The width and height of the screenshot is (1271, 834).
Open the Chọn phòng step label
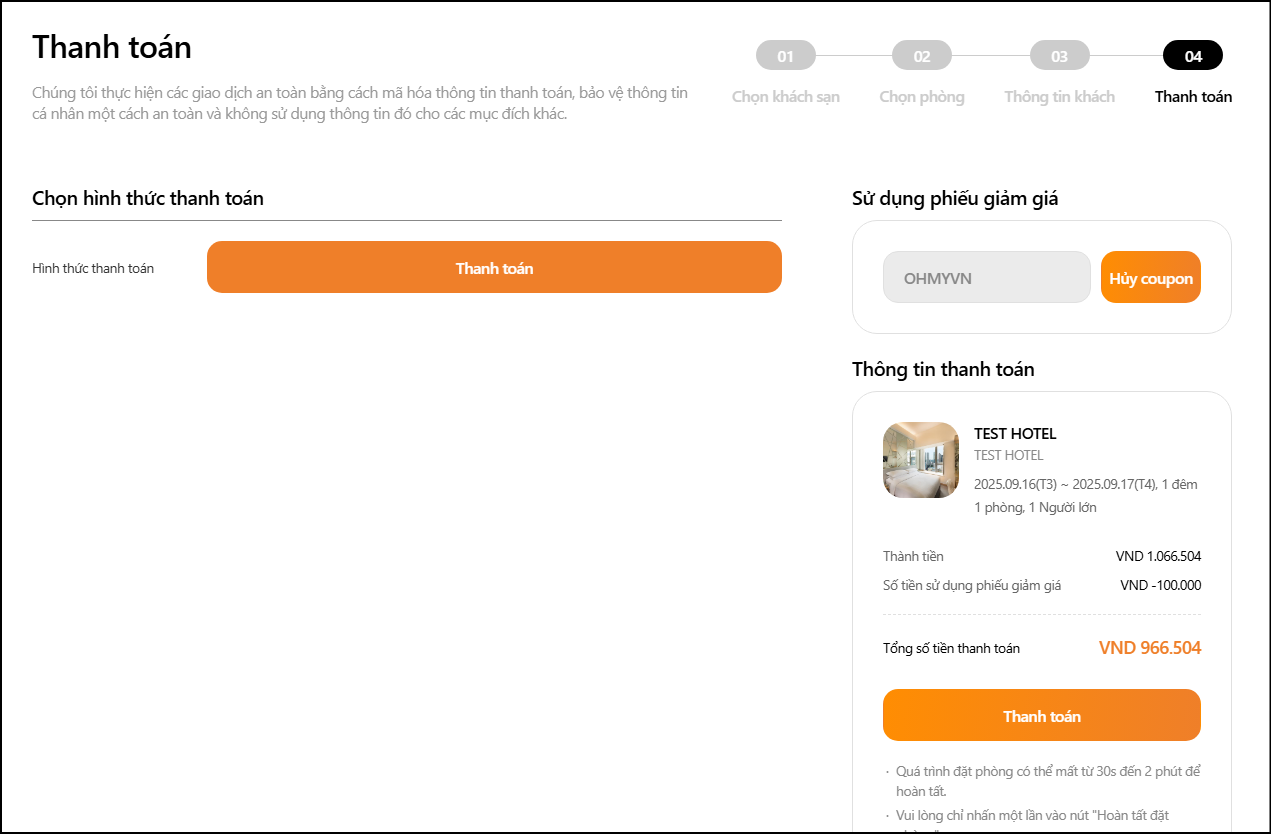[x=921, y=97]
